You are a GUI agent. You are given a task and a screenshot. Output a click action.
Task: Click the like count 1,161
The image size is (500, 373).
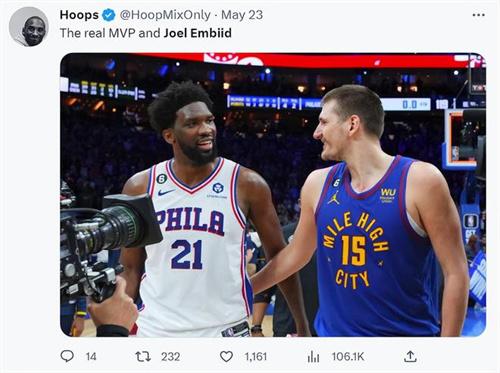click(x=256, y=357)
